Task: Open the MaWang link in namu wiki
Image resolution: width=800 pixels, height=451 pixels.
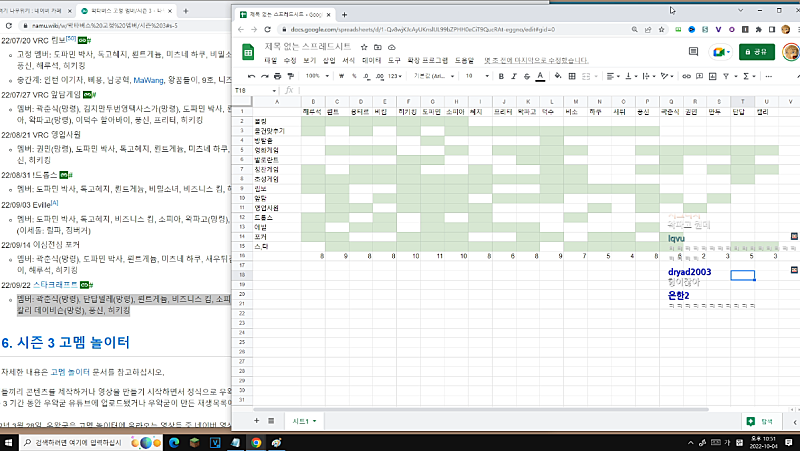Action: (x=148, y=80)
